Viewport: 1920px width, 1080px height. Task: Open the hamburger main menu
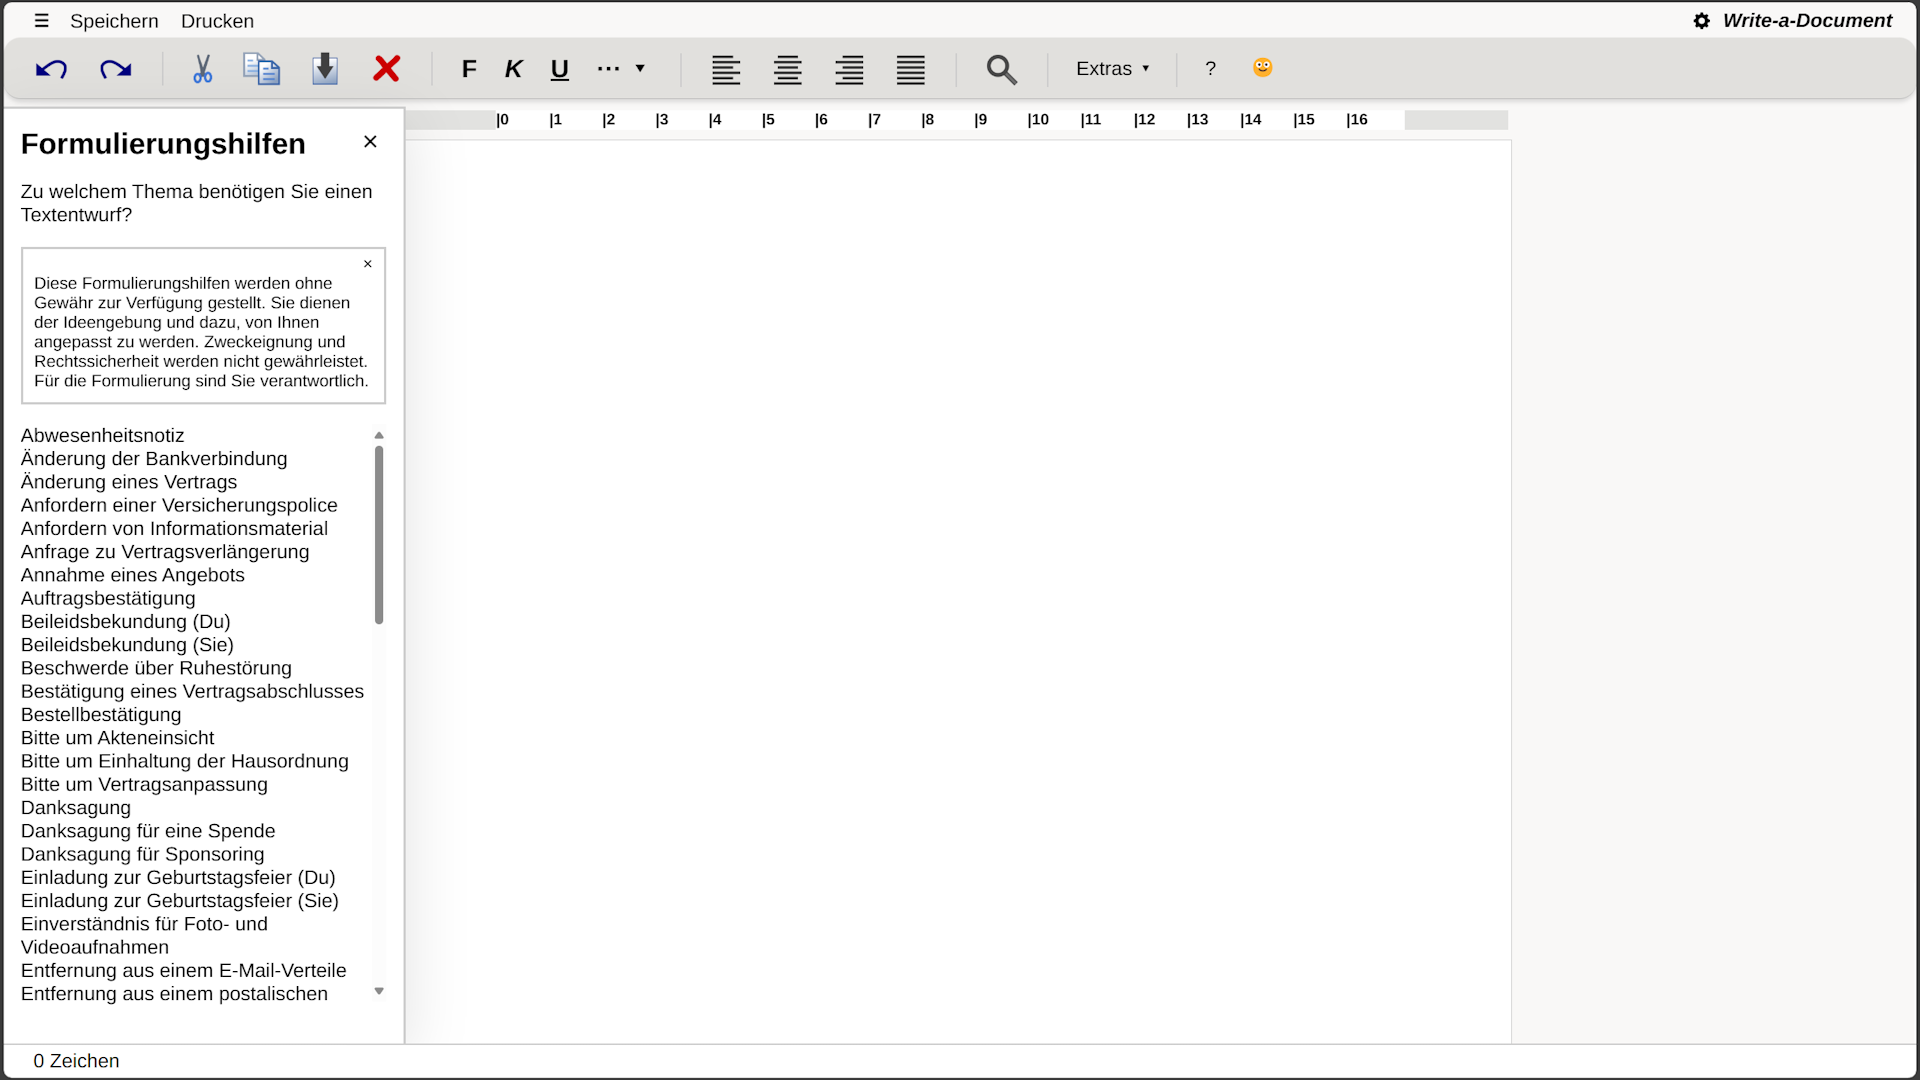(x=41, y=21)
